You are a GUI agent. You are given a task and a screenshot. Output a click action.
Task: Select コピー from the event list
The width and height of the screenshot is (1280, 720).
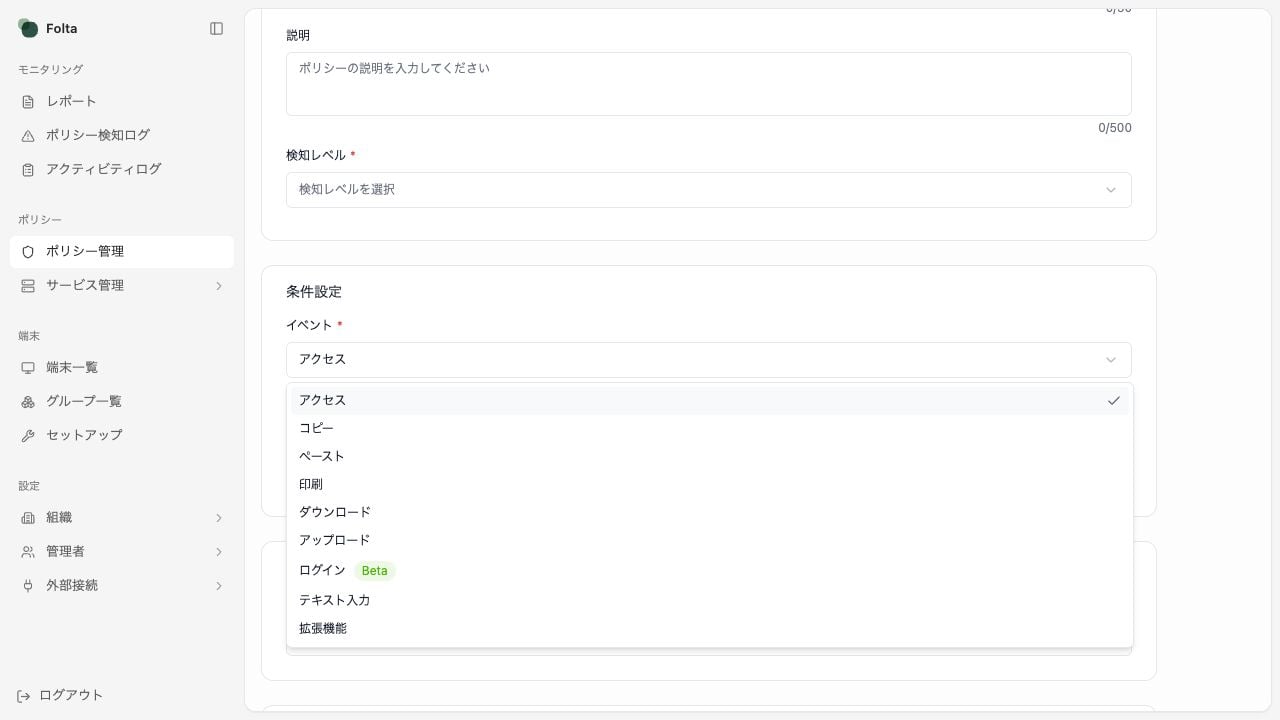pyautogui.click(x=709, y=428)
